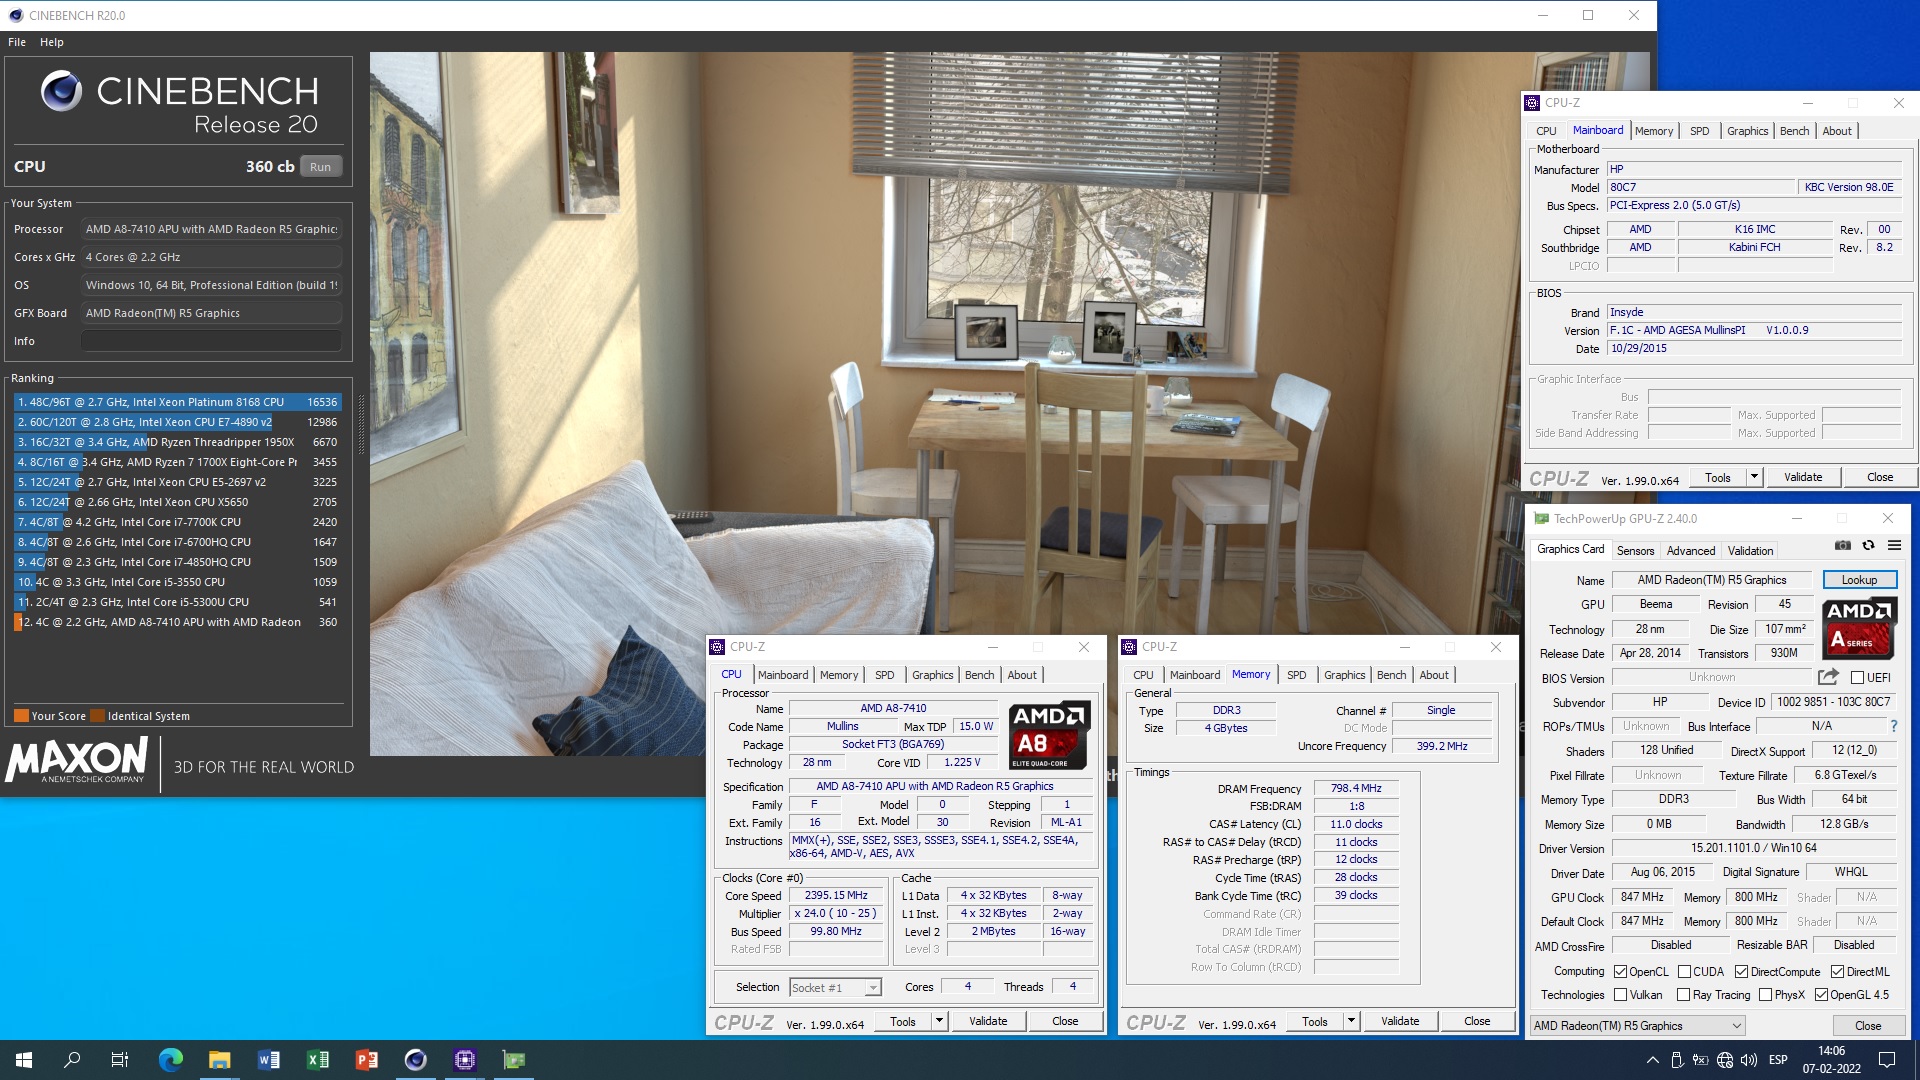Select the orange Your Score legend swatch
The image size is (1920, 1080).
click(21, 716)
